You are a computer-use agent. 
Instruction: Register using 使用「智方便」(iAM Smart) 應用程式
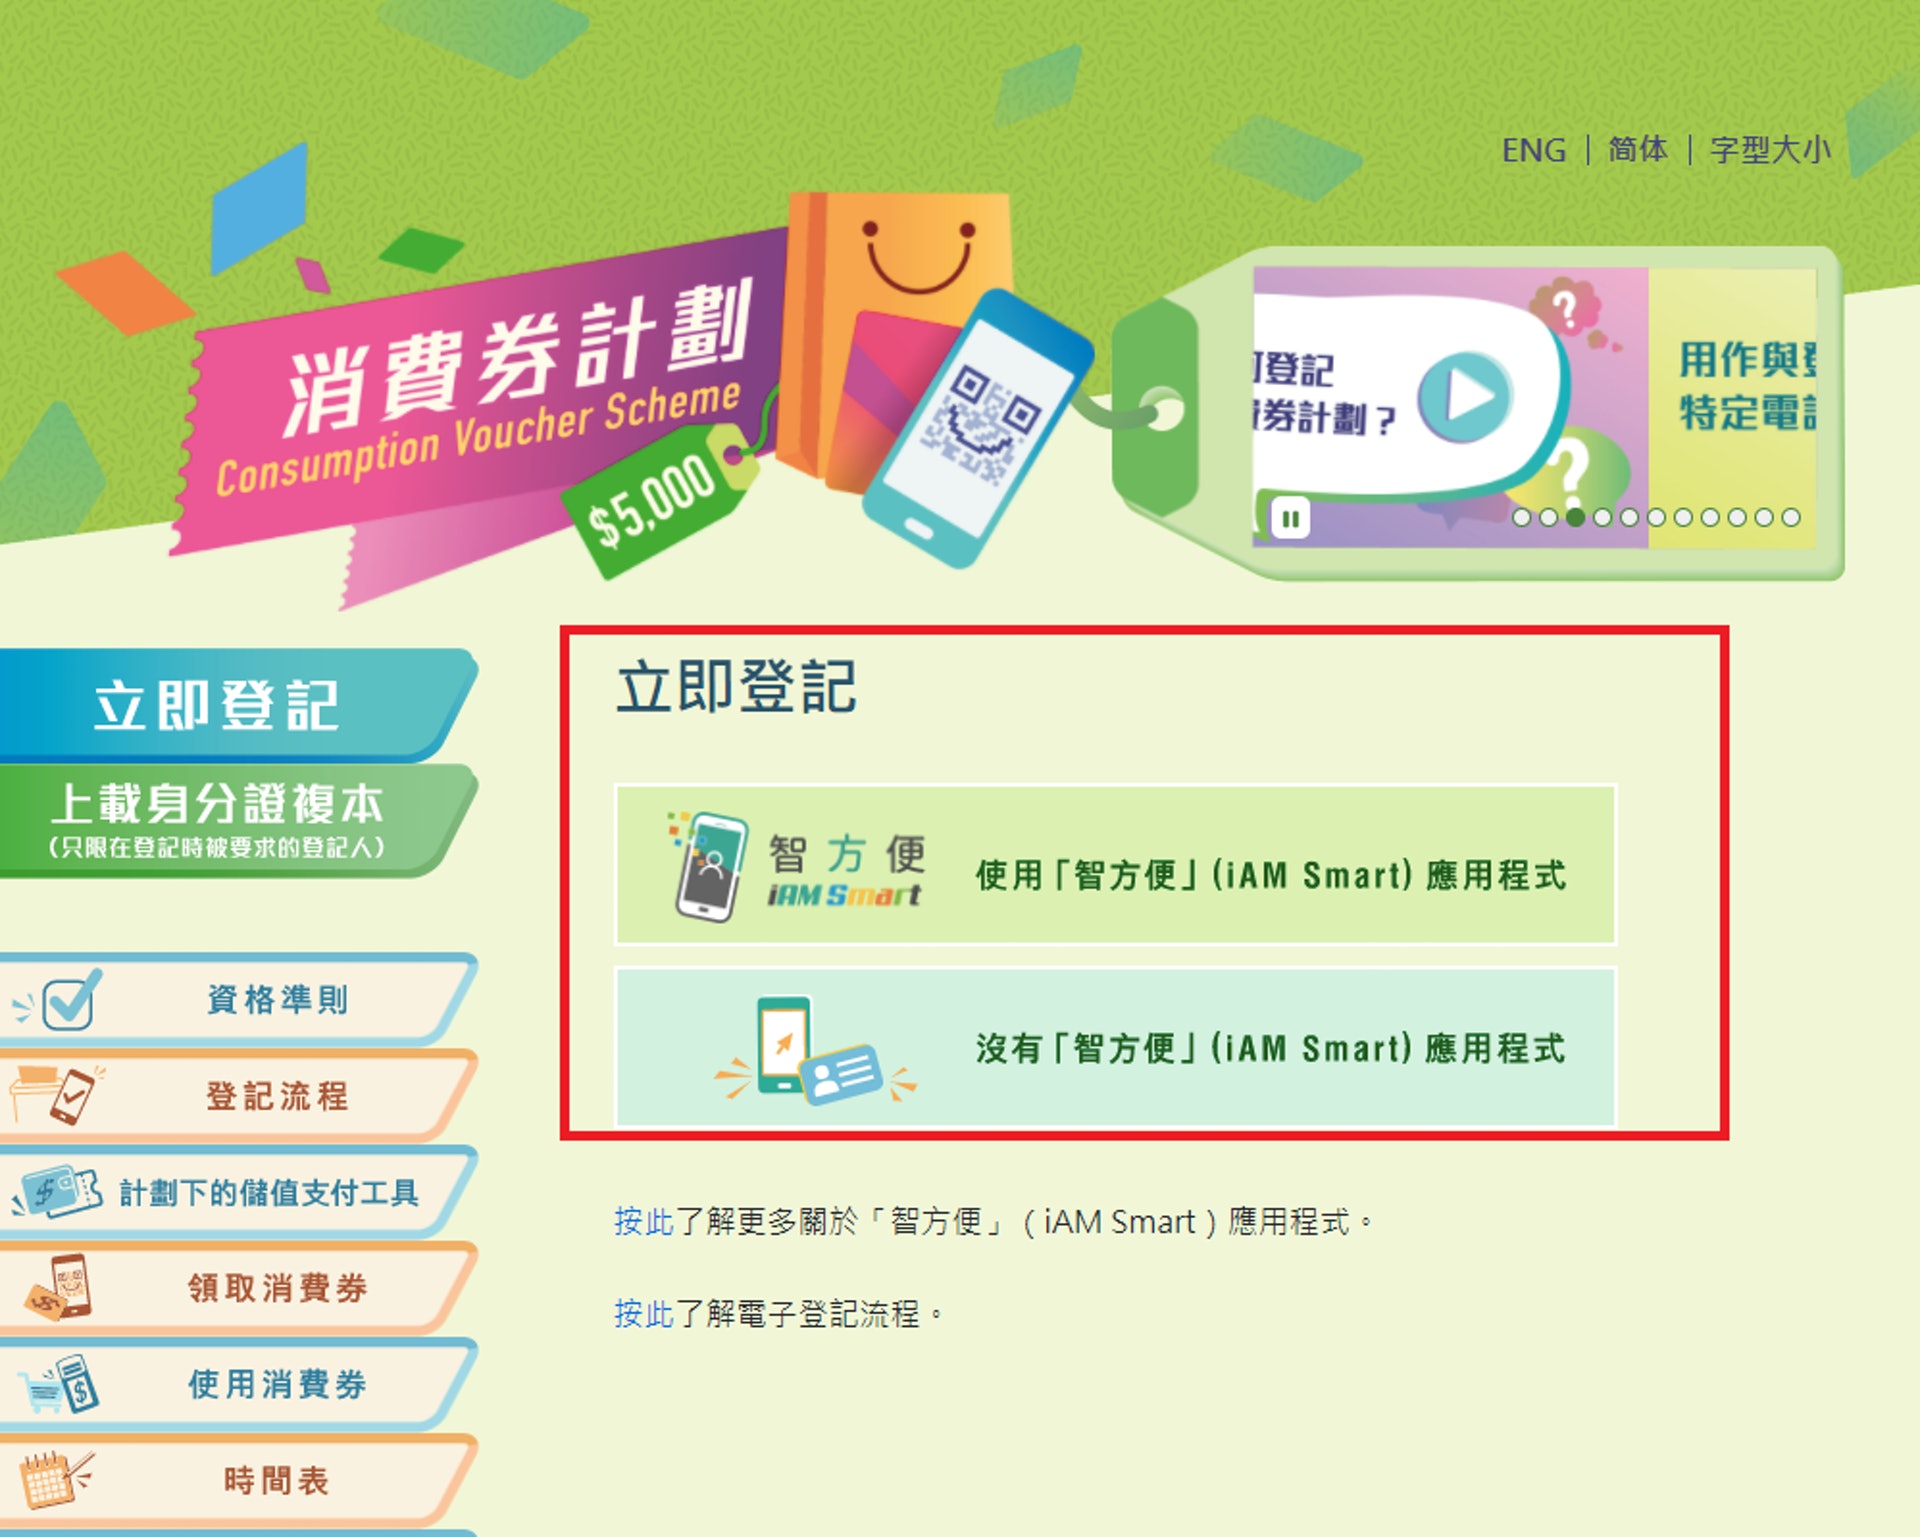point(1115,865)
